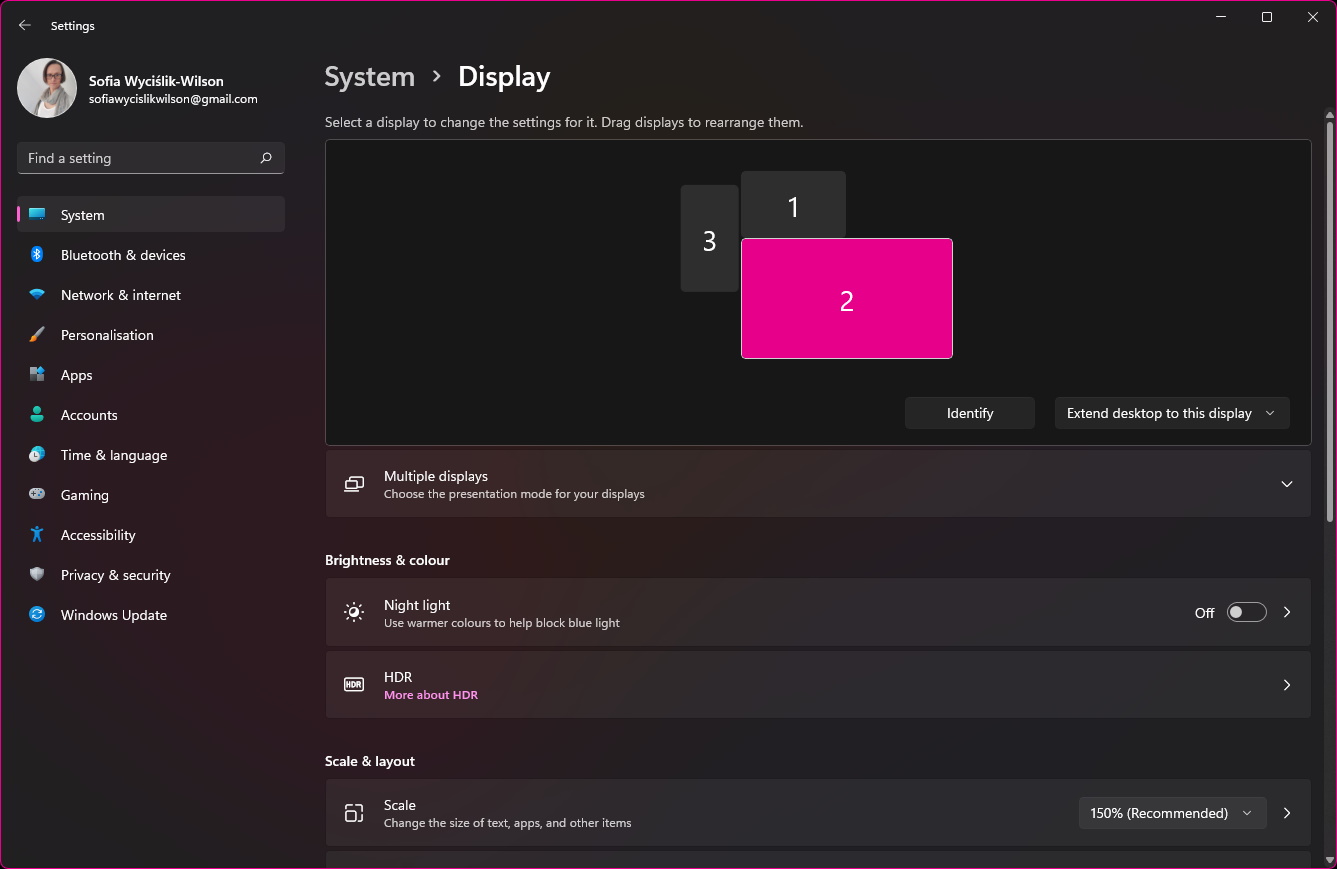The height and width of the screenshot is (869, 1337).
Task: Click the Night light sun icon
Action: tap(354, 612)
